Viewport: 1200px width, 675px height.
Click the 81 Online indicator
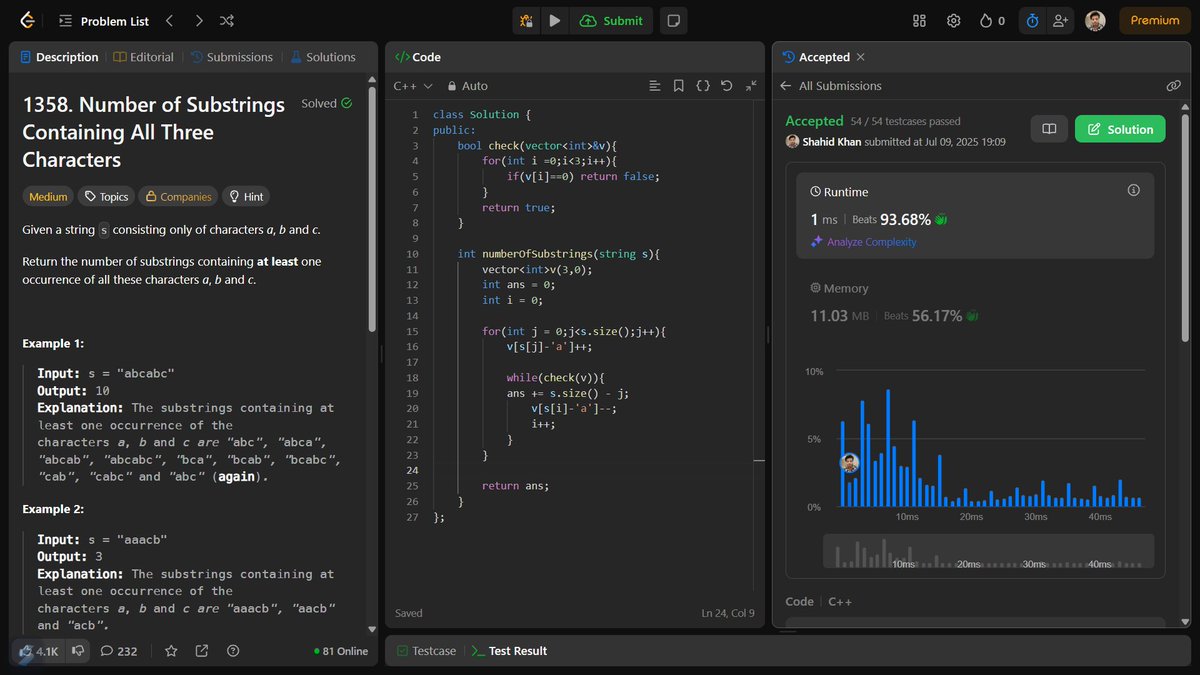point(340,651)
